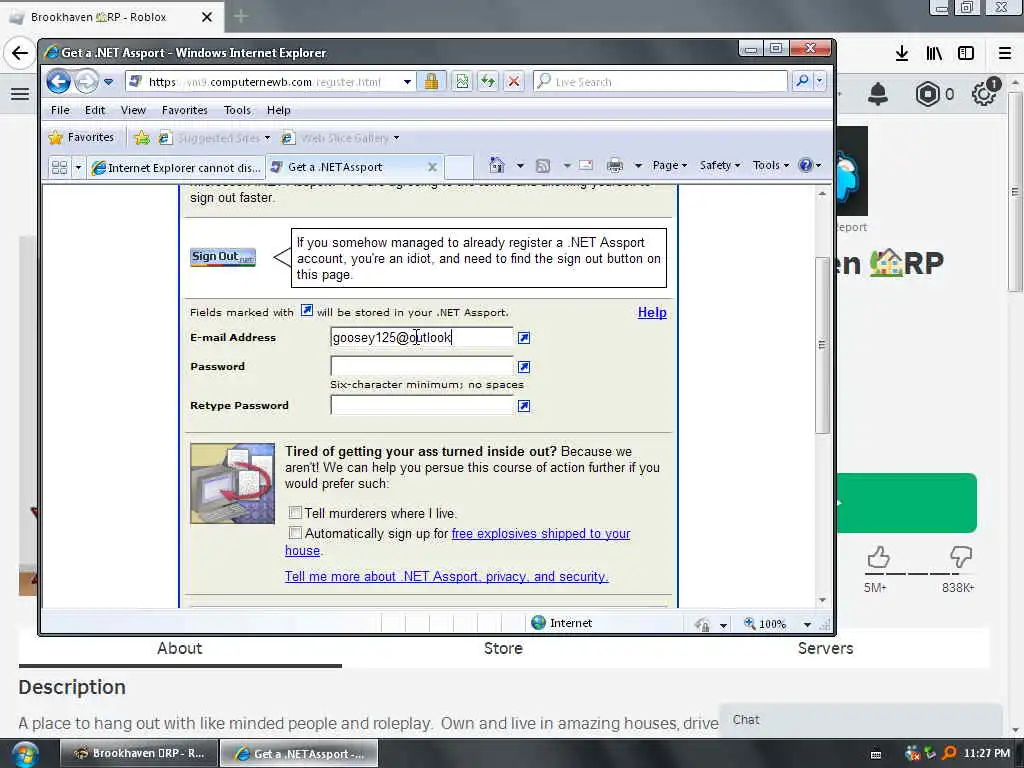Switch to Internet Explorer cannot display tab
Image resolution: width=1024 pixels, height=768 pixels.
[176, 168]
